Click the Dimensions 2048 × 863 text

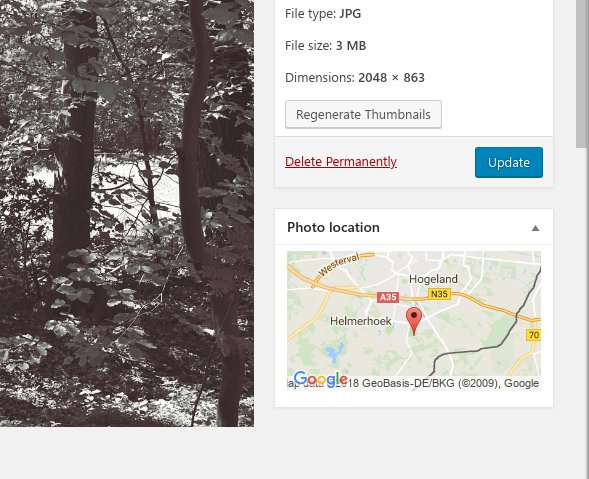click(355, 78)
